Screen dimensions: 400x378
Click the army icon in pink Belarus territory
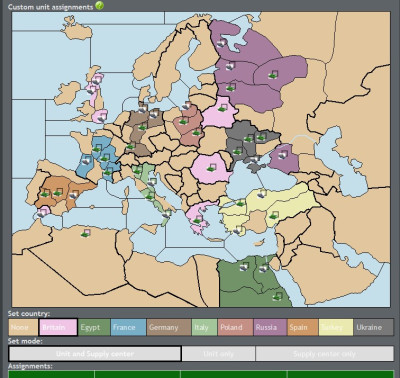pos(222,108)
